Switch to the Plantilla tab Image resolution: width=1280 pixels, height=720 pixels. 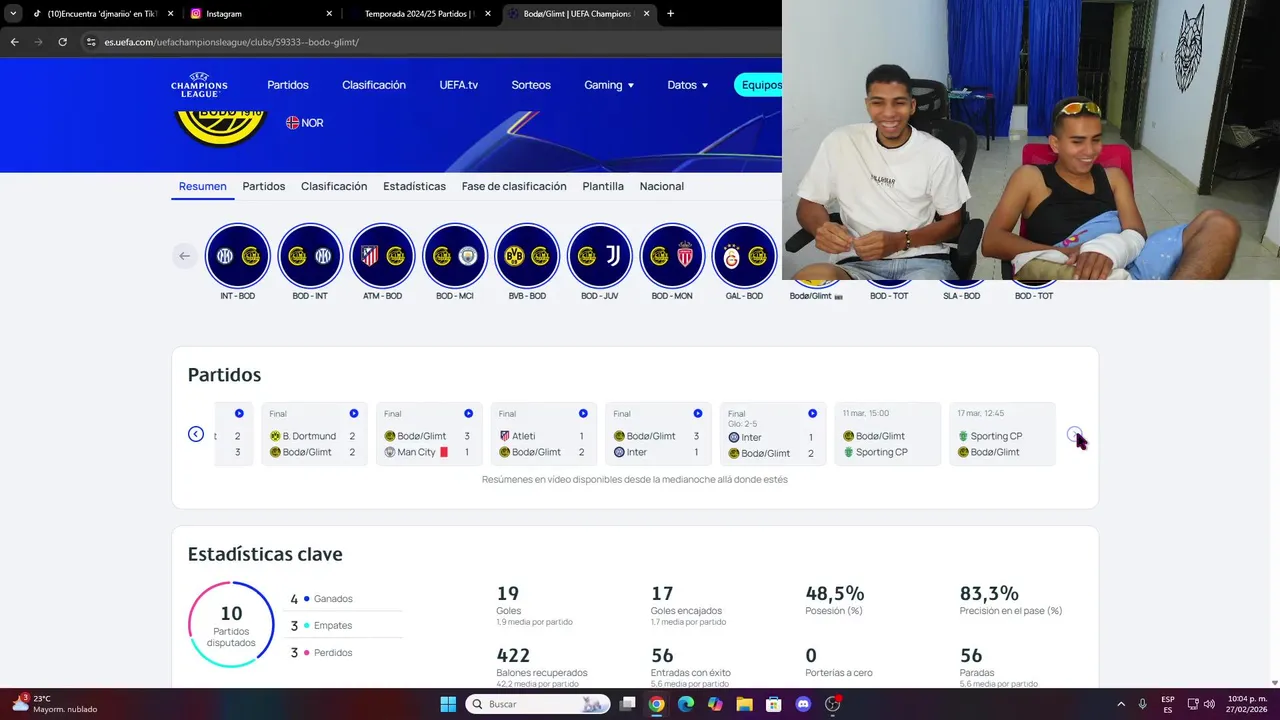tap(603, 186)
